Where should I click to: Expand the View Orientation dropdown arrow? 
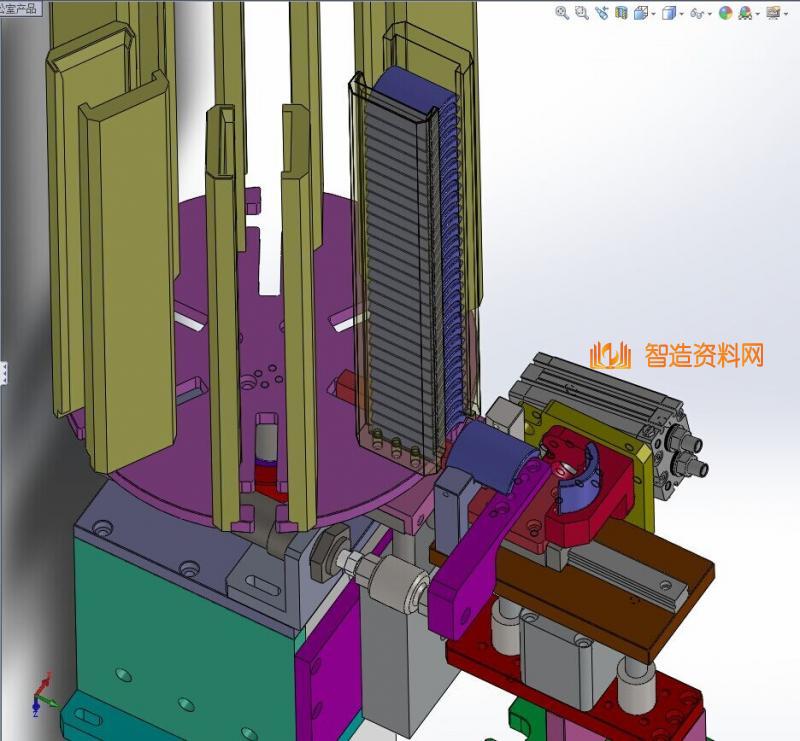pos(653,14)
